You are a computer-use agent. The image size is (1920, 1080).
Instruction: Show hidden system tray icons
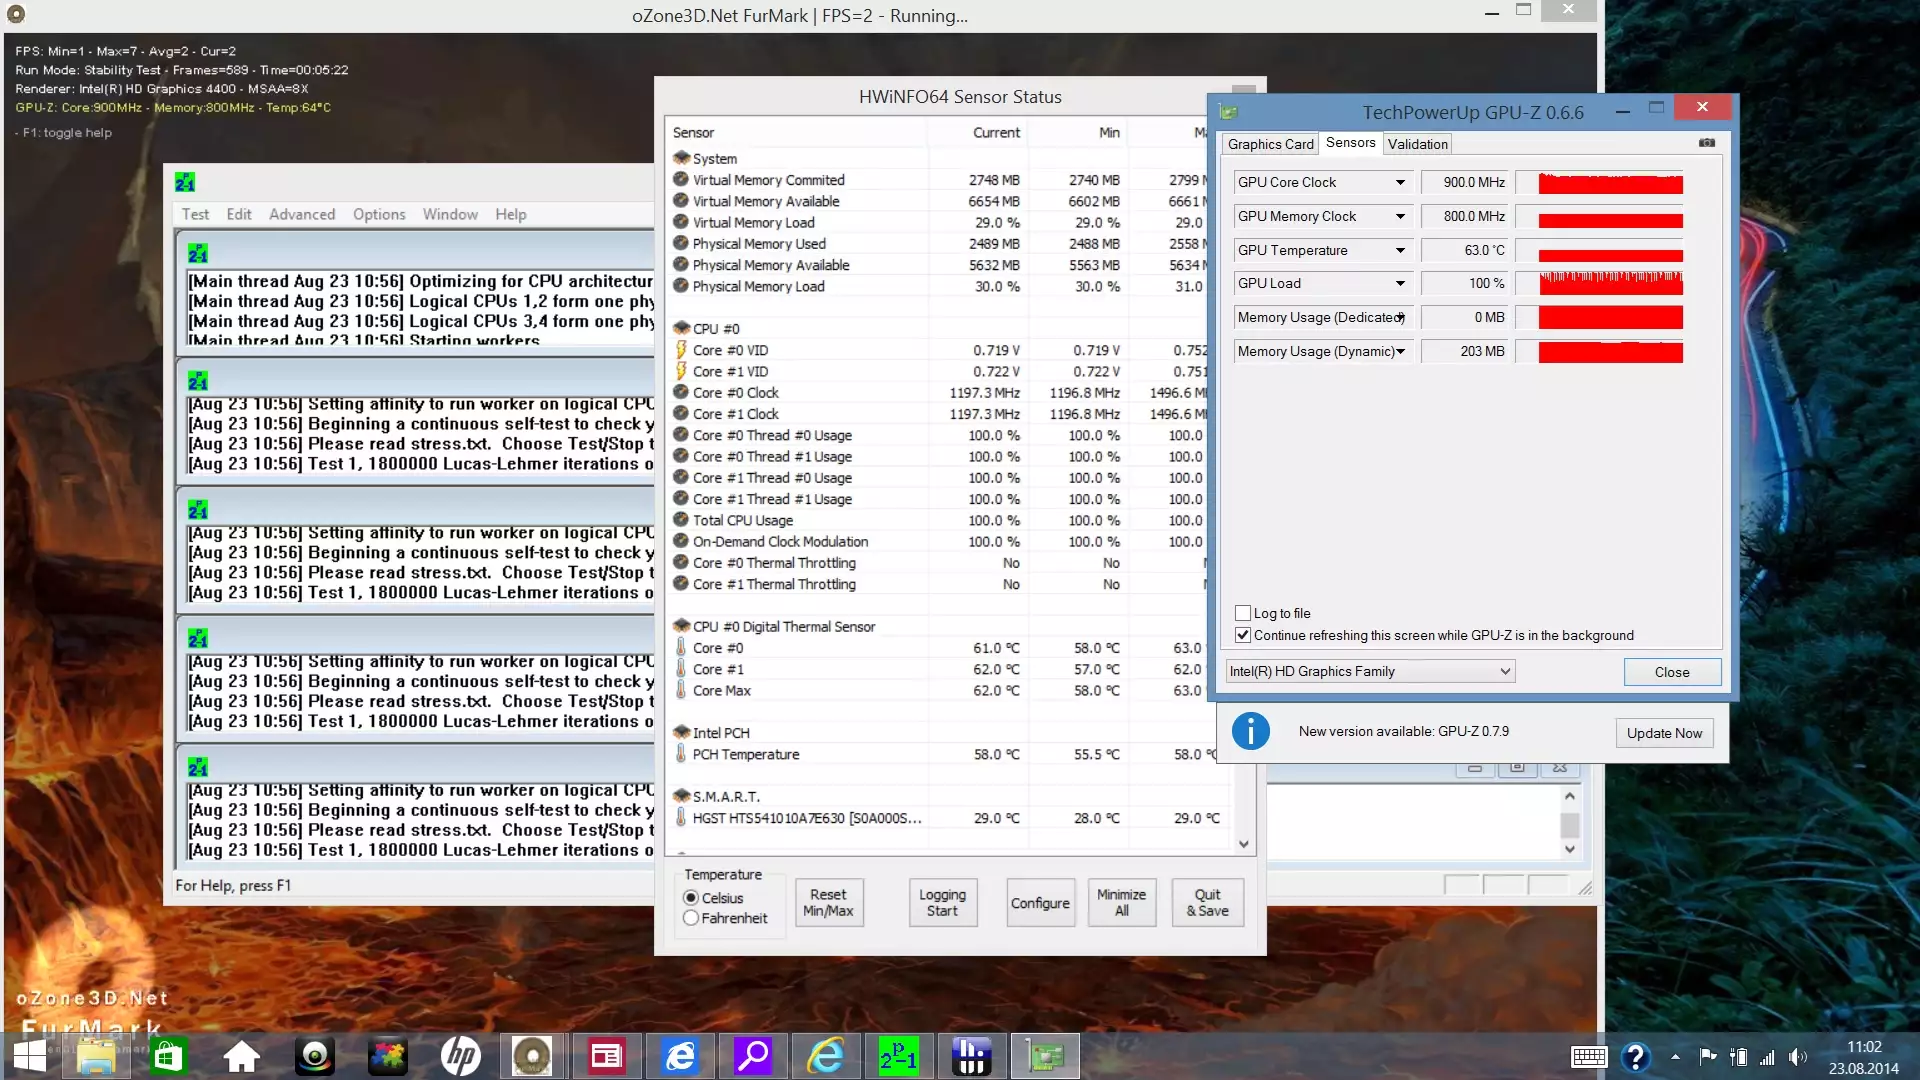(1675, 1056)
